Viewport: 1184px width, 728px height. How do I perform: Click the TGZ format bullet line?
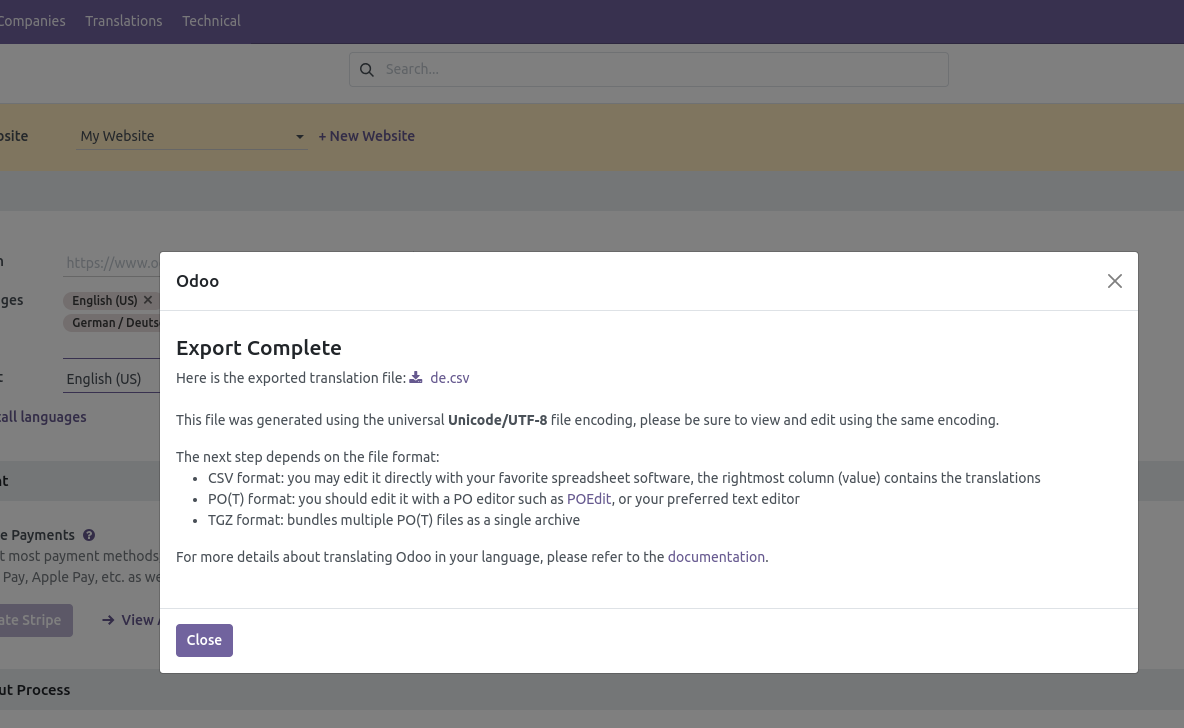(393, 520)
